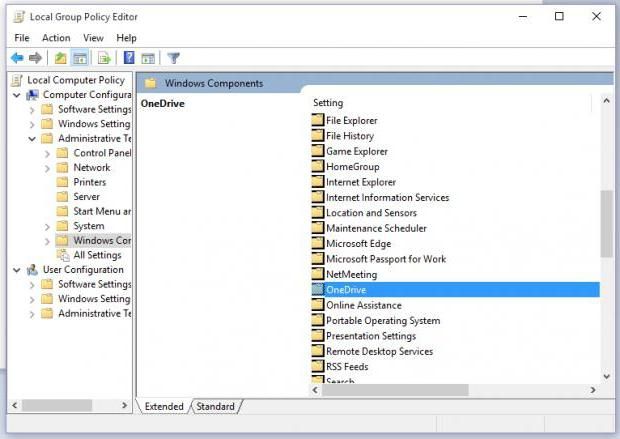Expand the System folder node
The height and width of the screenshot is (439, 620).
pos(47,227)
